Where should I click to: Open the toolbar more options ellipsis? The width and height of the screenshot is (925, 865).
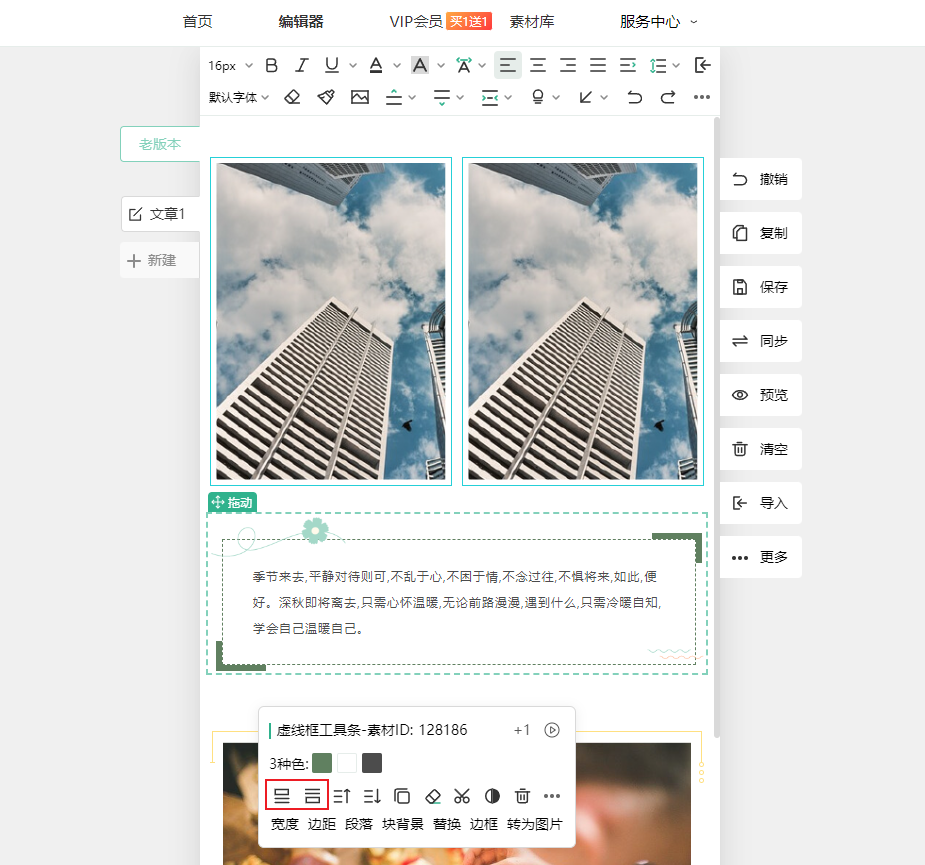701,97
